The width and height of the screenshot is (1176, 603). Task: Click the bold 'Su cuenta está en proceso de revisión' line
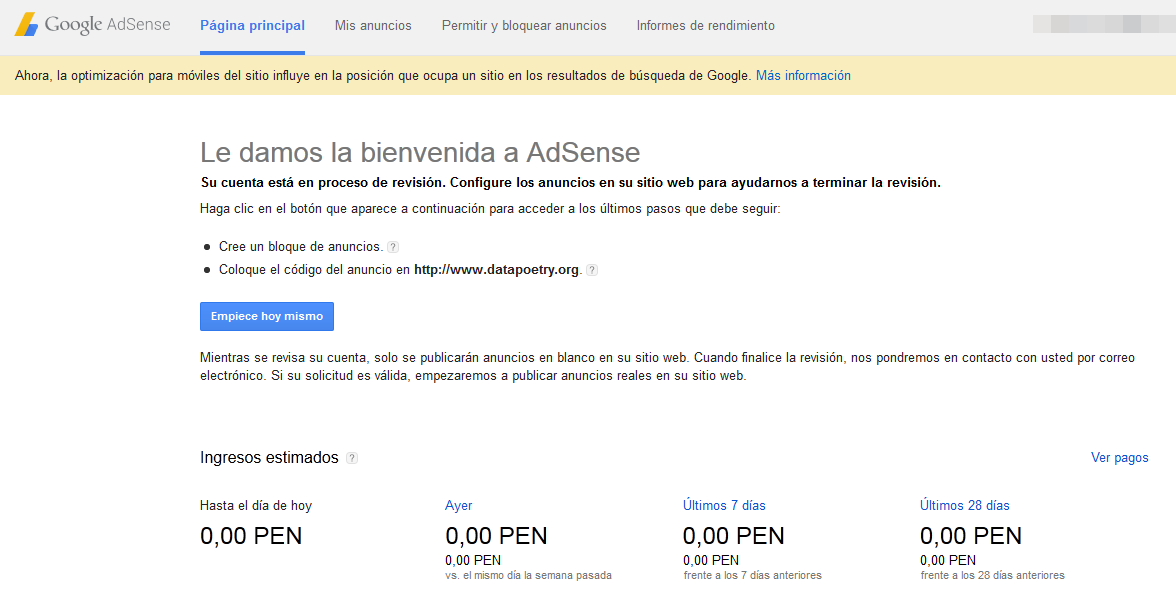coord(570,182)
